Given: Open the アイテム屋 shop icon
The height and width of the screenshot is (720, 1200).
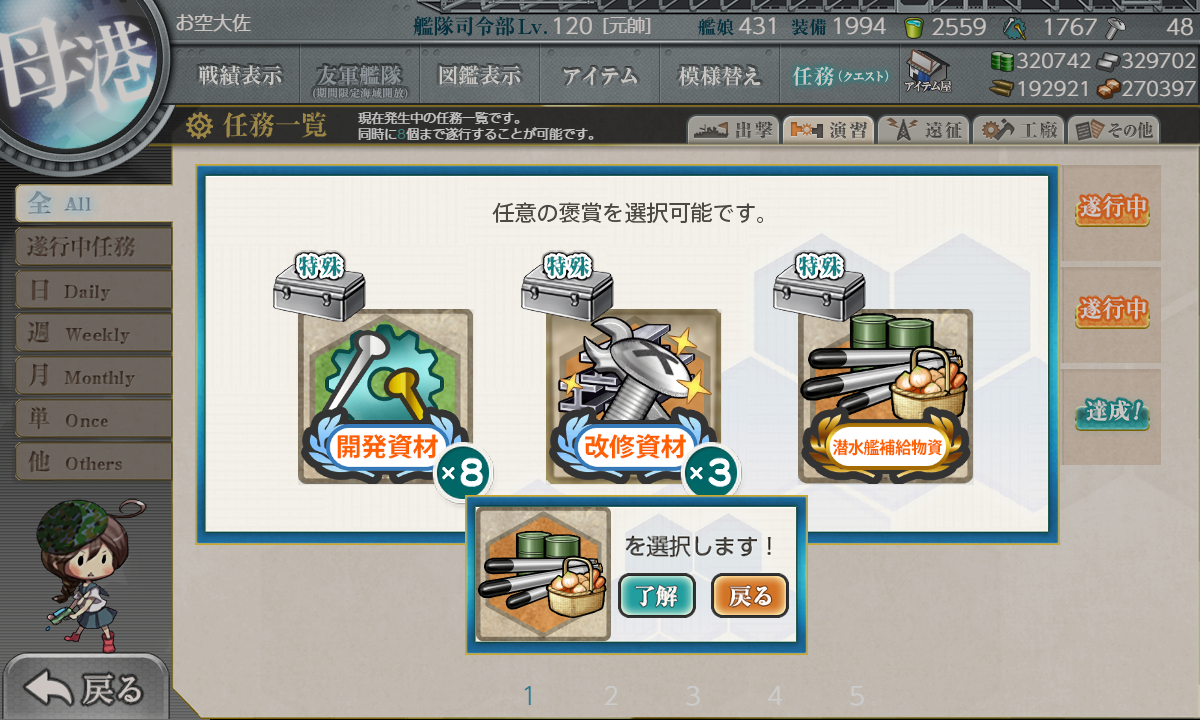Looking at the screenshot, I should pos(927,72).
